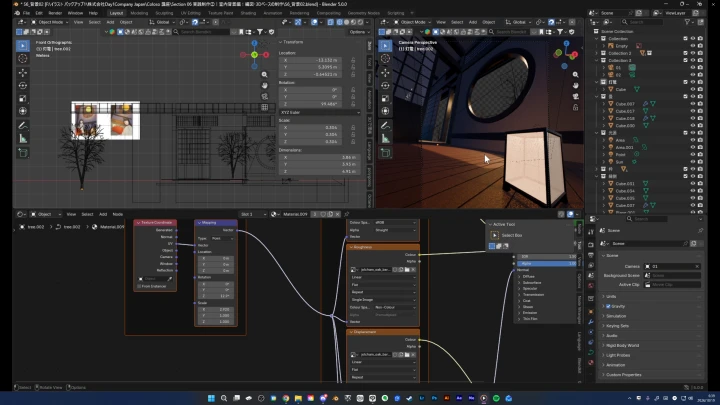Viewport: 720px width, 405px height.
Task: Adjust the IOR slider in shader node
Action: click(546, 257)
